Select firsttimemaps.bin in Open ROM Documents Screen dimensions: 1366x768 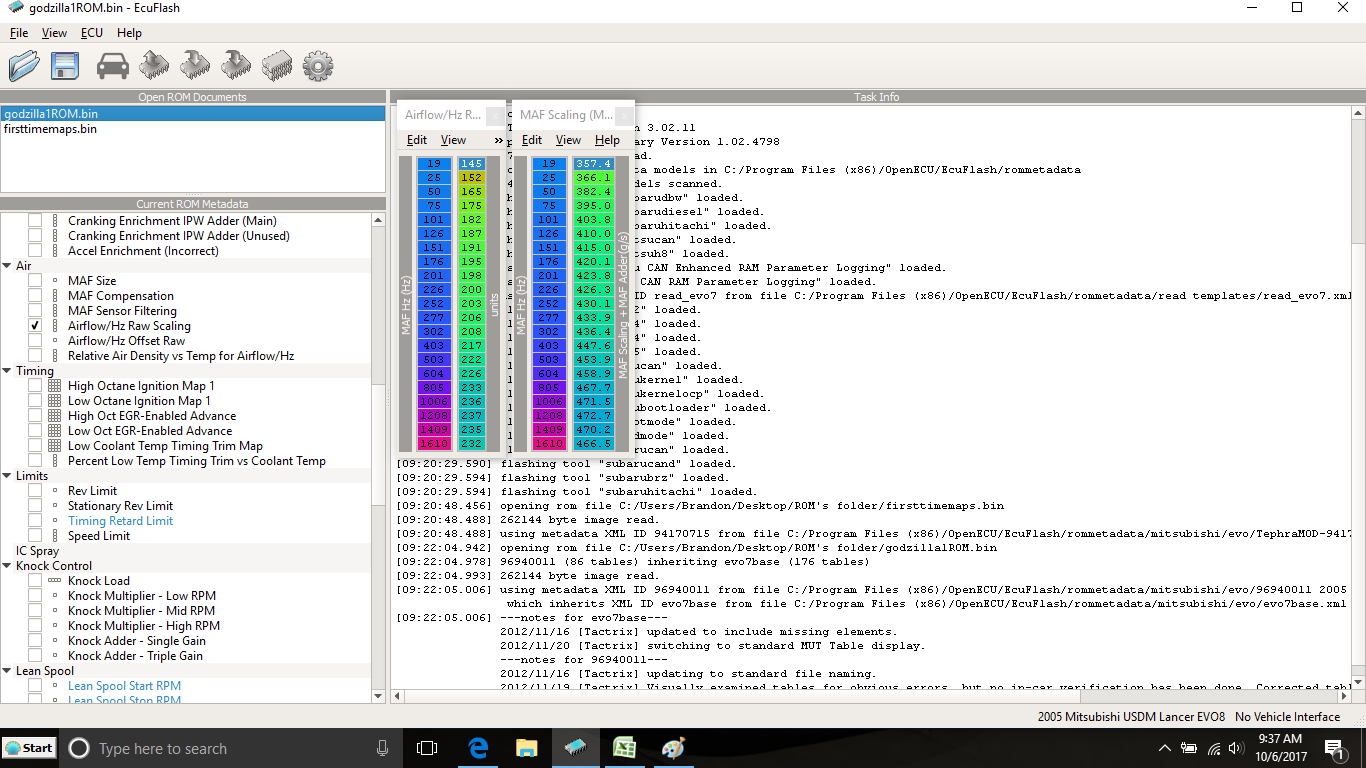point(51,129)
